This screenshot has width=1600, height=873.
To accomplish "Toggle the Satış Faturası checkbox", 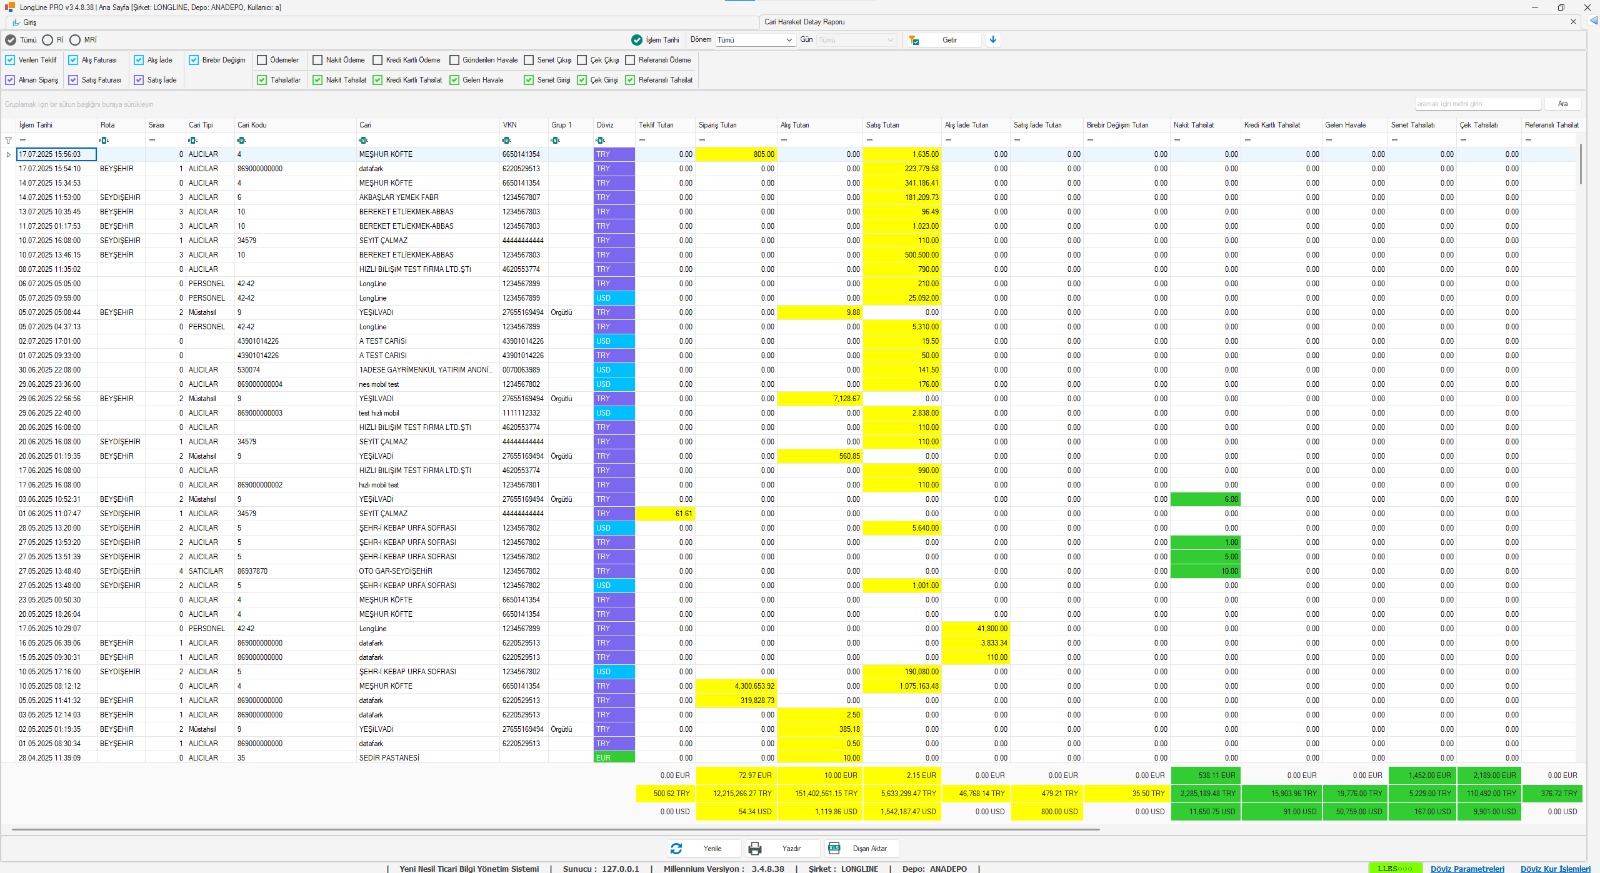I will (x=73, y=80).
